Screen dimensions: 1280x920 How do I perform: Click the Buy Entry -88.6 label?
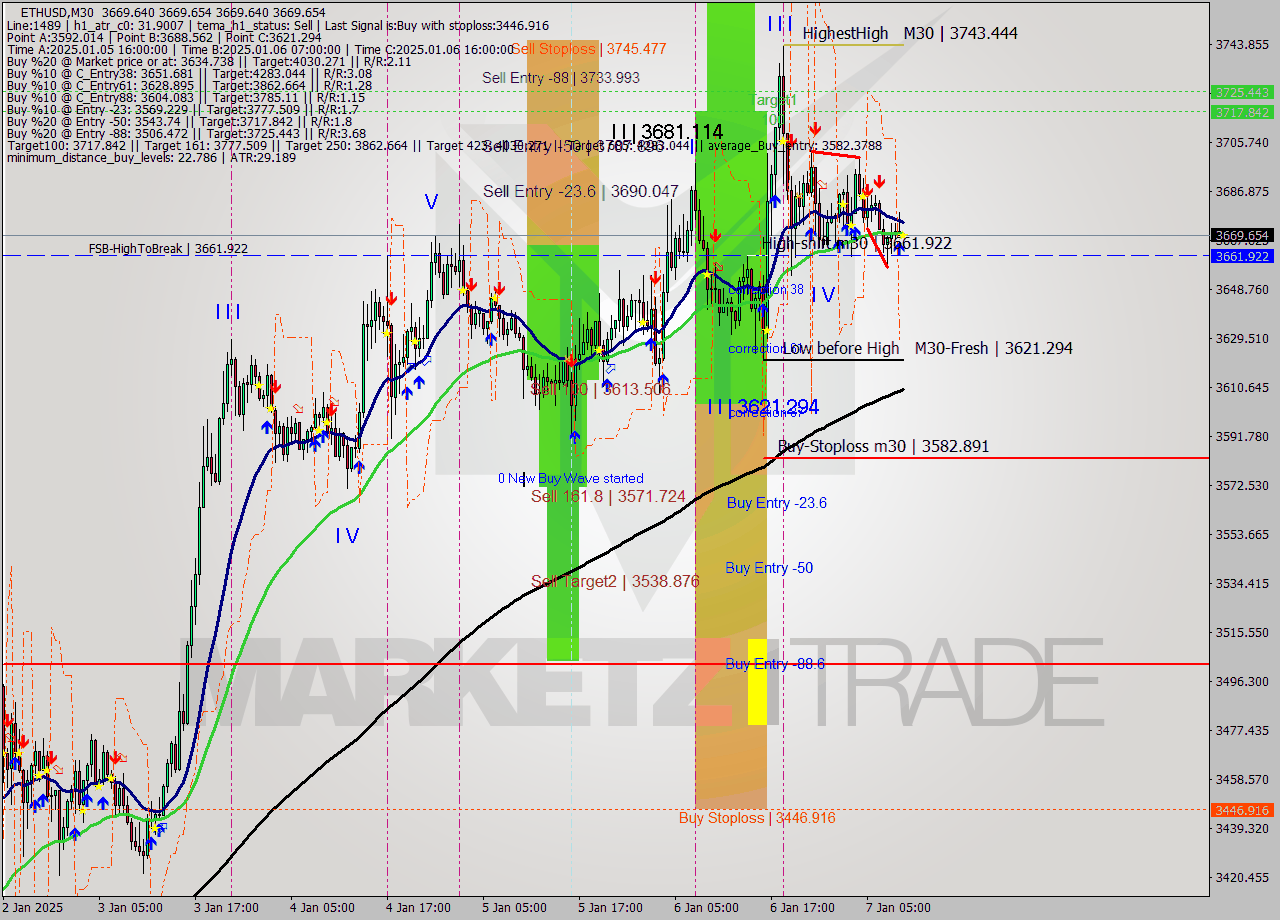point(775,664)
